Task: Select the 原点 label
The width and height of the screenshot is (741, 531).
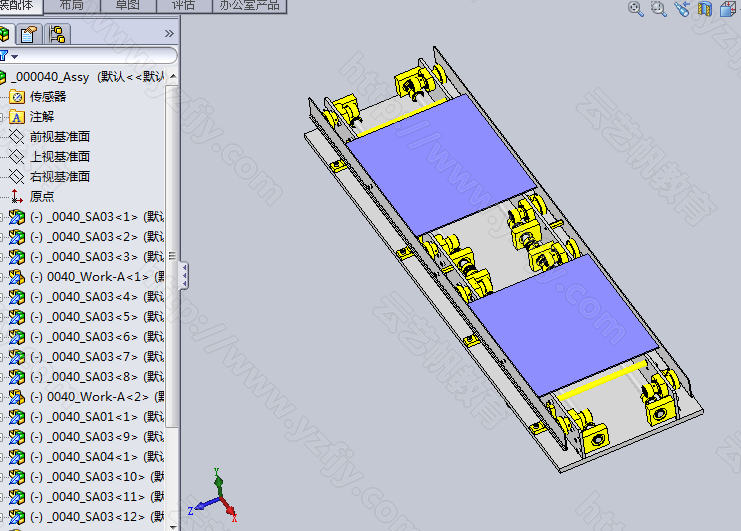Action: click(42, 196)
